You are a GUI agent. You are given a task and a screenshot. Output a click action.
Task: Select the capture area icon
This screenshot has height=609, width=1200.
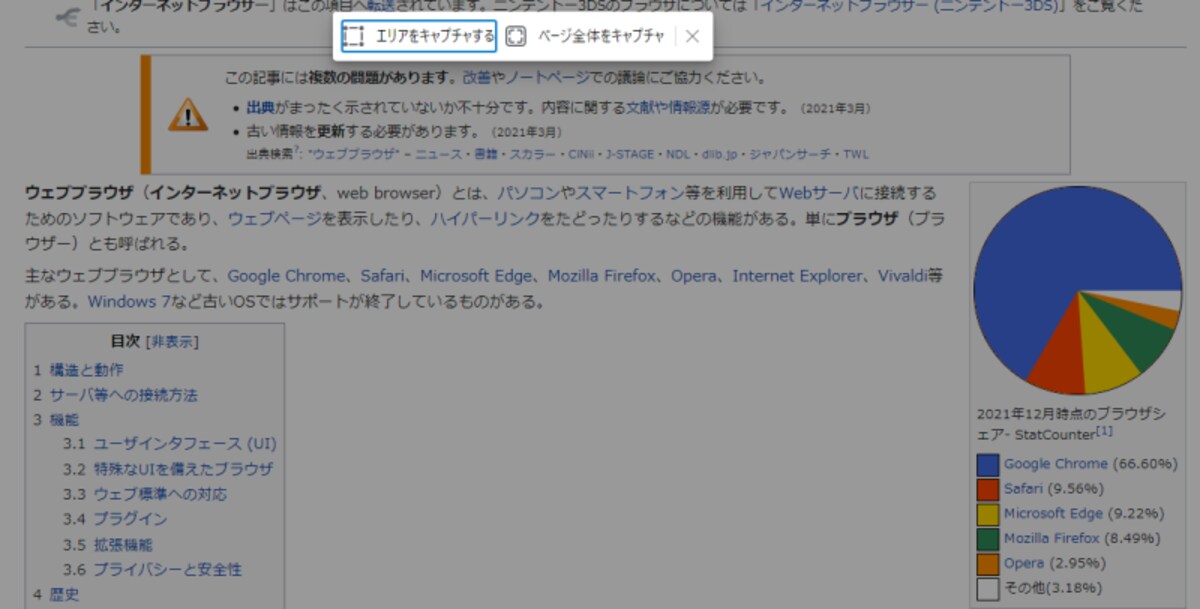click(x=354, y=37)
